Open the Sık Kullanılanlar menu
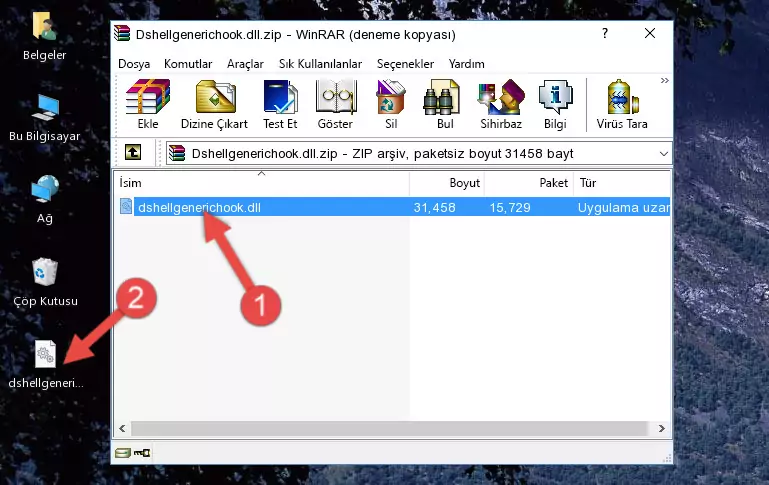The height and width of the screenshot is (485, 769). (320, 64)
